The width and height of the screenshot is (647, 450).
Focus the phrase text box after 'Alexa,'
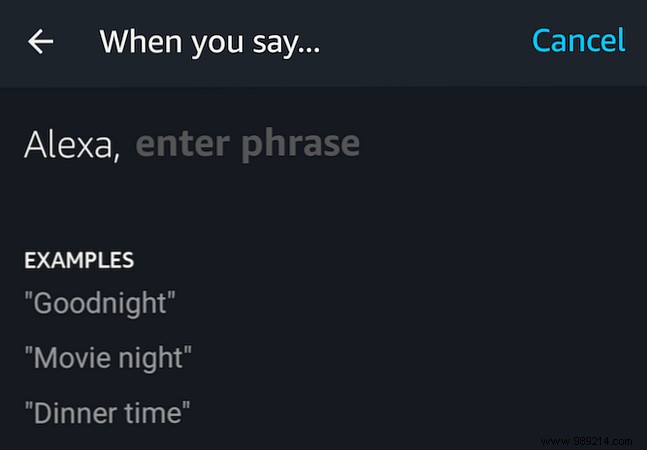(x=247, y=145)
